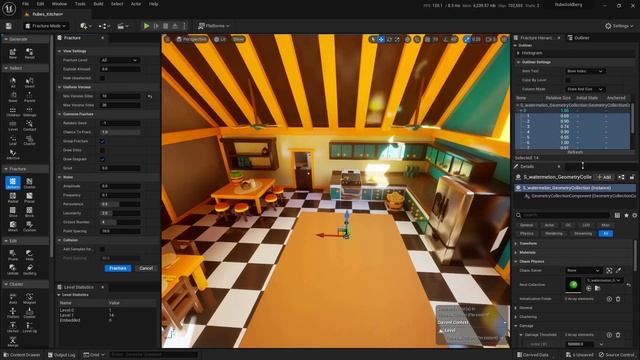640x360 pixels.
Task: Adjust the Lacunarity slider
Action: (x=120, y=213)
